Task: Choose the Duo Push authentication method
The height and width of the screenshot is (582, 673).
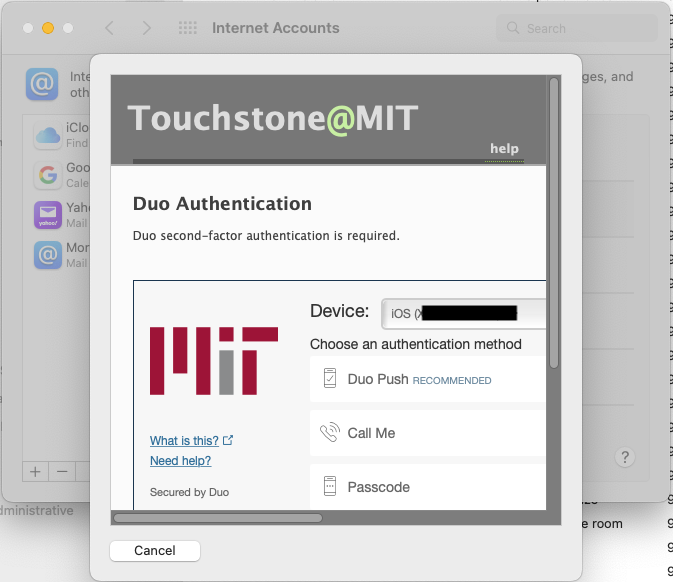Action: coord(427,379)
